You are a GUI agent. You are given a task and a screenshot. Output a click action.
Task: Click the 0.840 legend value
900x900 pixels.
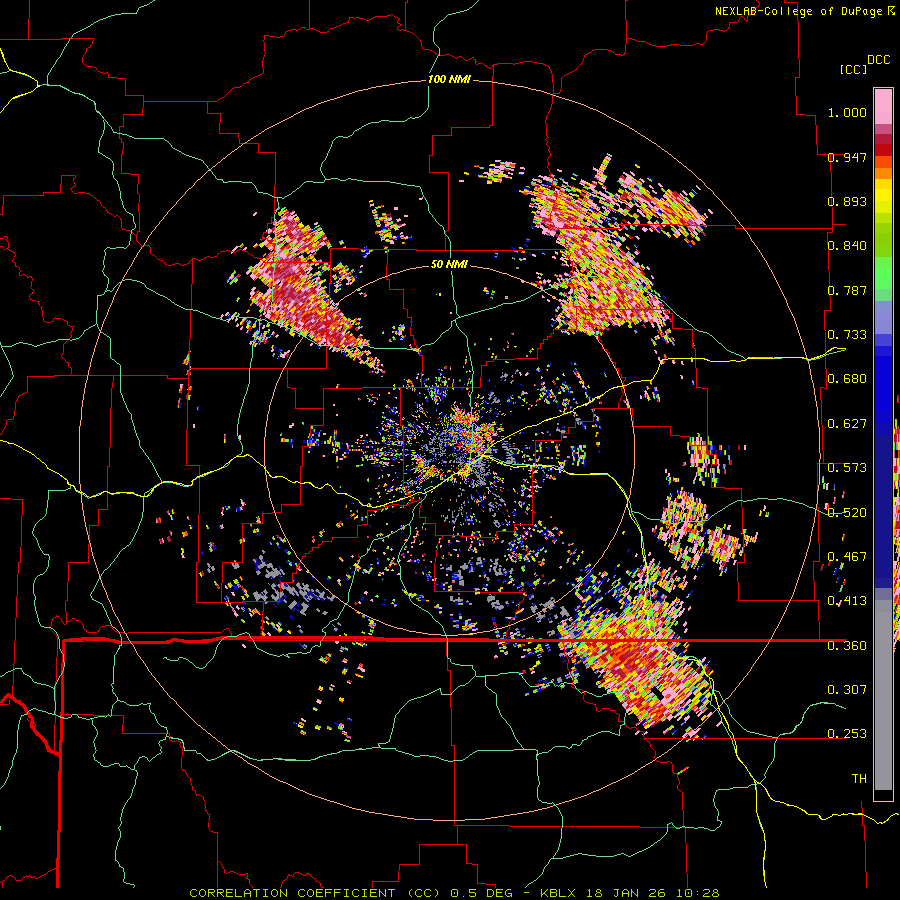click(847, 246)
